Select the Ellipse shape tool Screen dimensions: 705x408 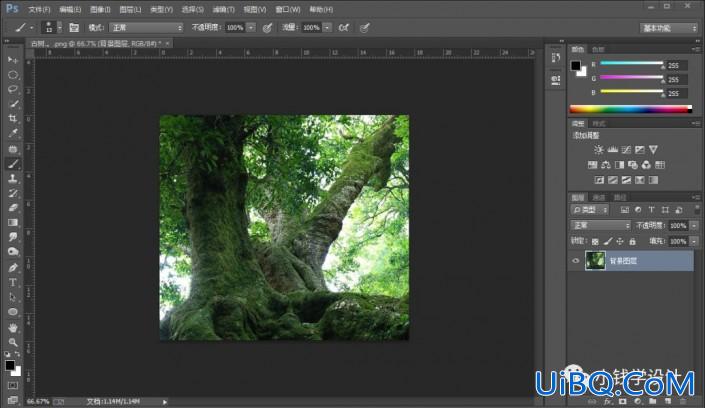[13, 312]
